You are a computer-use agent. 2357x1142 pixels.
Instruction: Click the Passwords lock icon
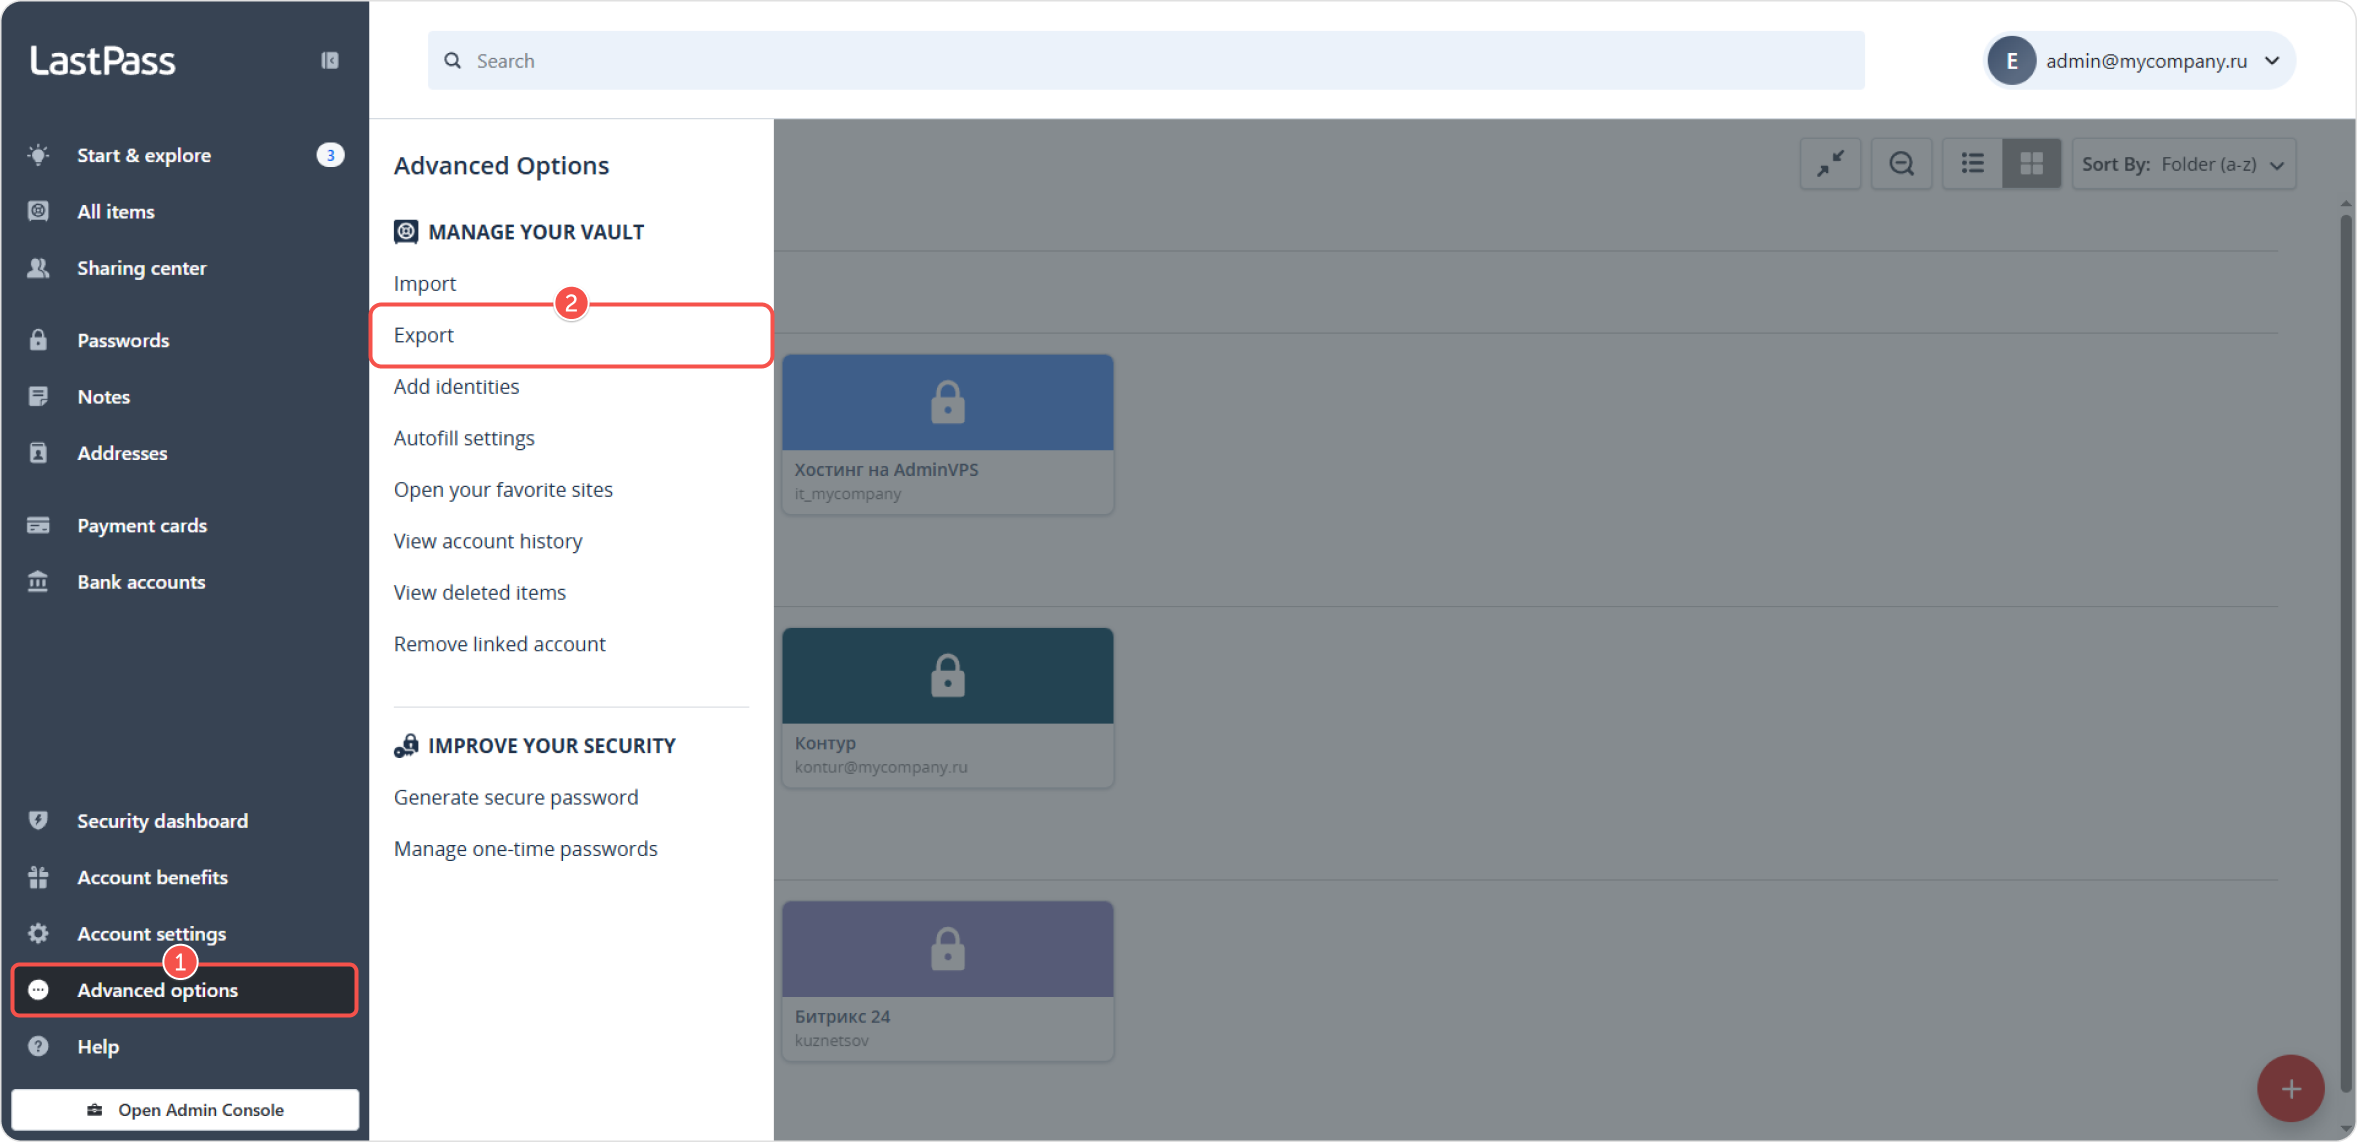[38, 340]
